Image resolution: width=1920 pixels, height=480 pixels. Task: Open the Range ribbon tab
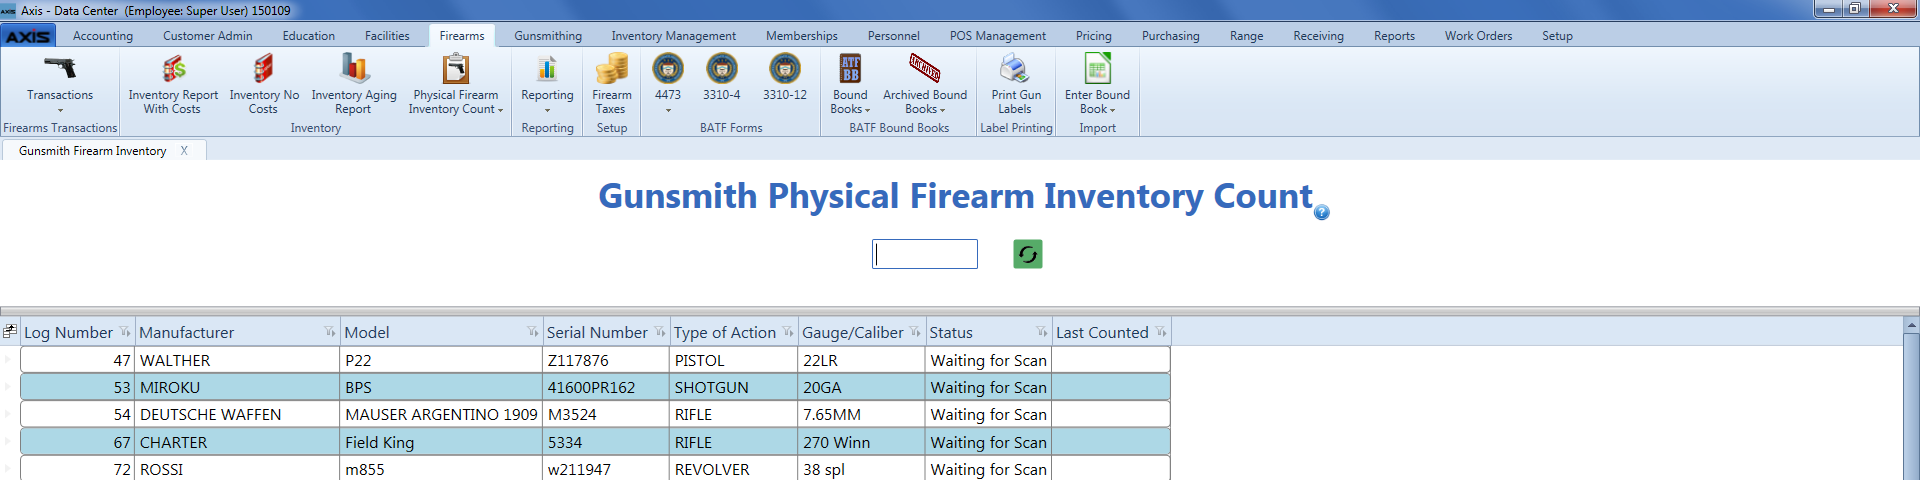1246,36
